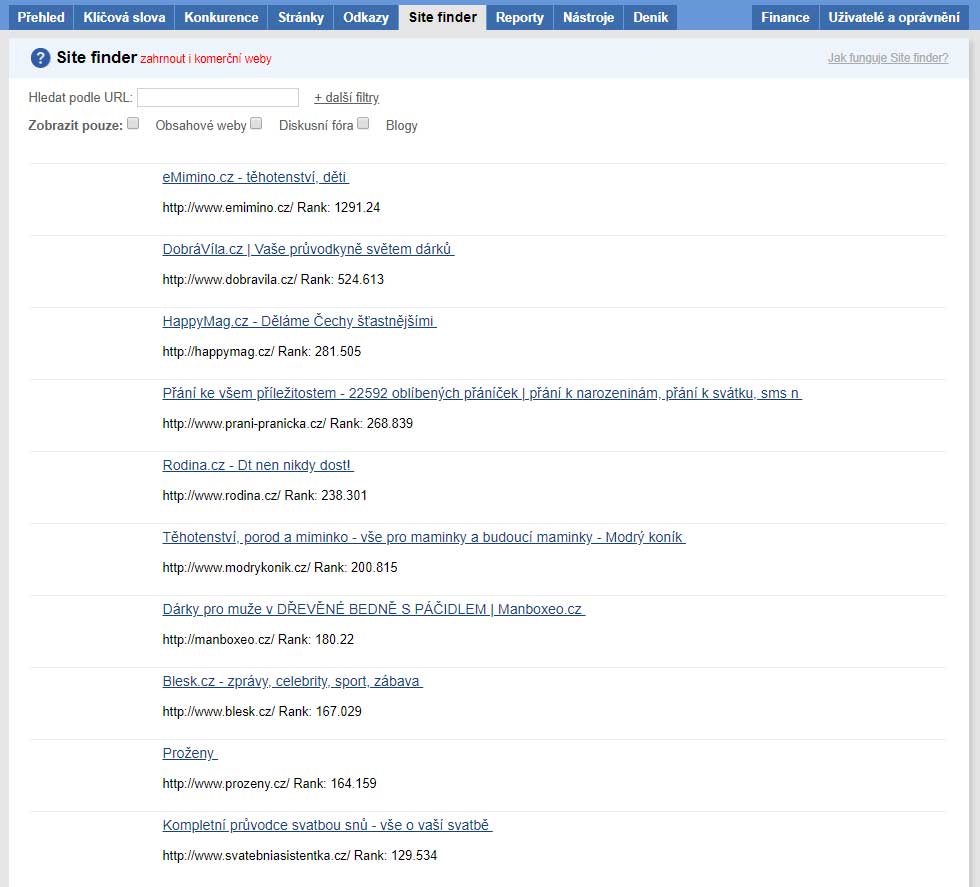This screenshot has height=887, width=980.
Task: Click the 'Site finder' page heading
Action: tap(96, 58)
